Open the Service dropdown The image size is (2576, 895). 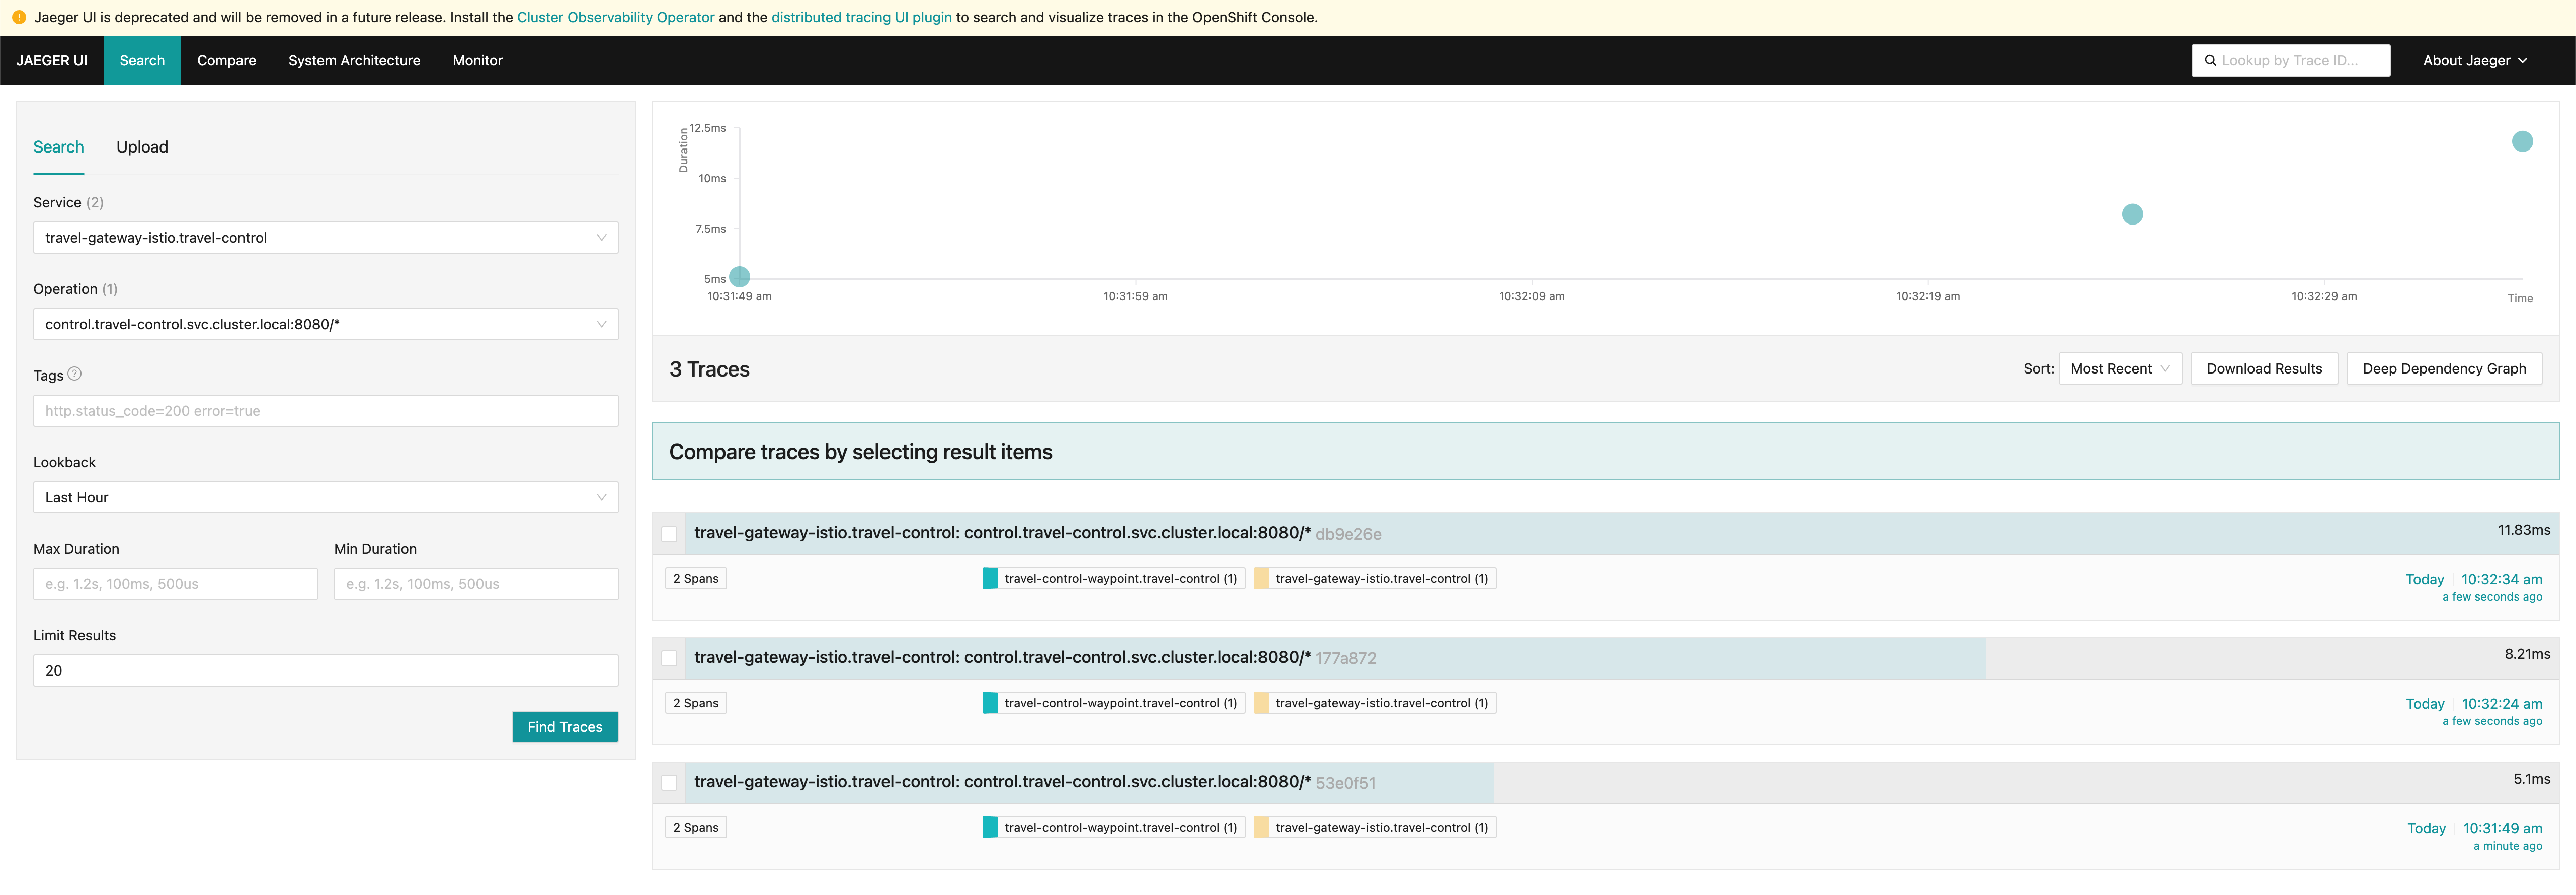point(325,238)
